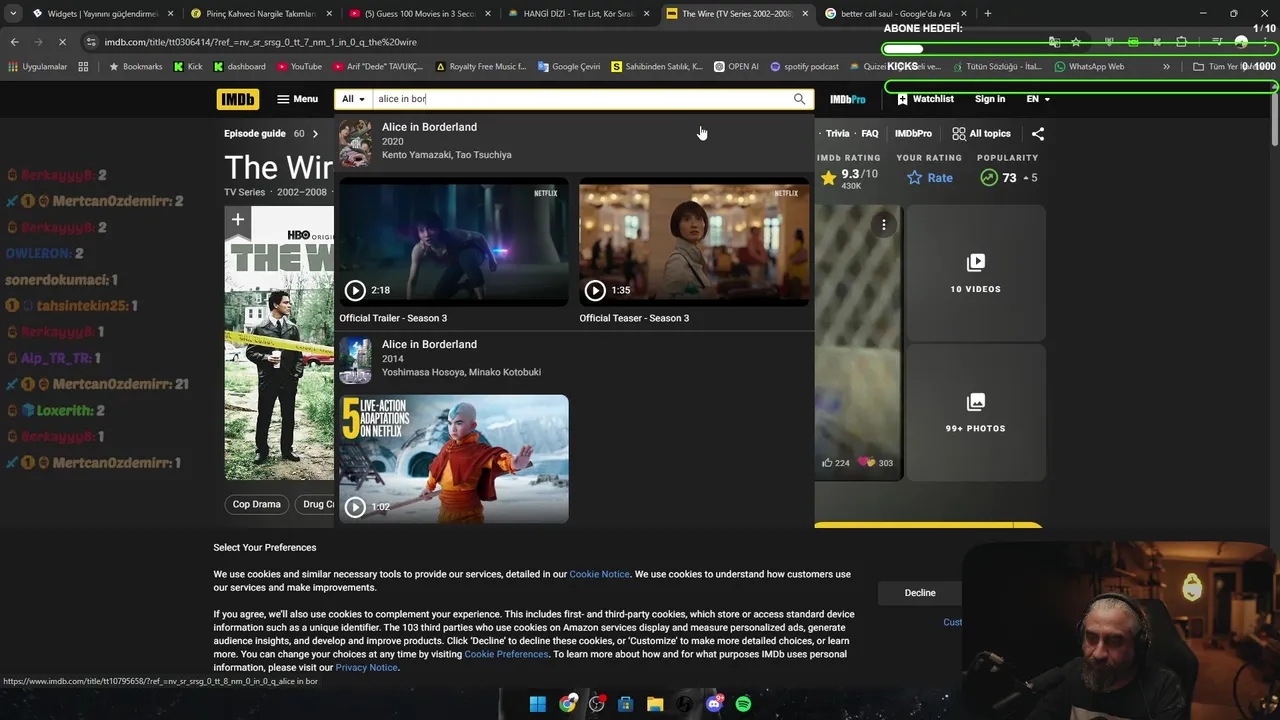This screenshot has width=1280, height=720.
Task: Open a new browser tab
Action: [x=987, y=13]
